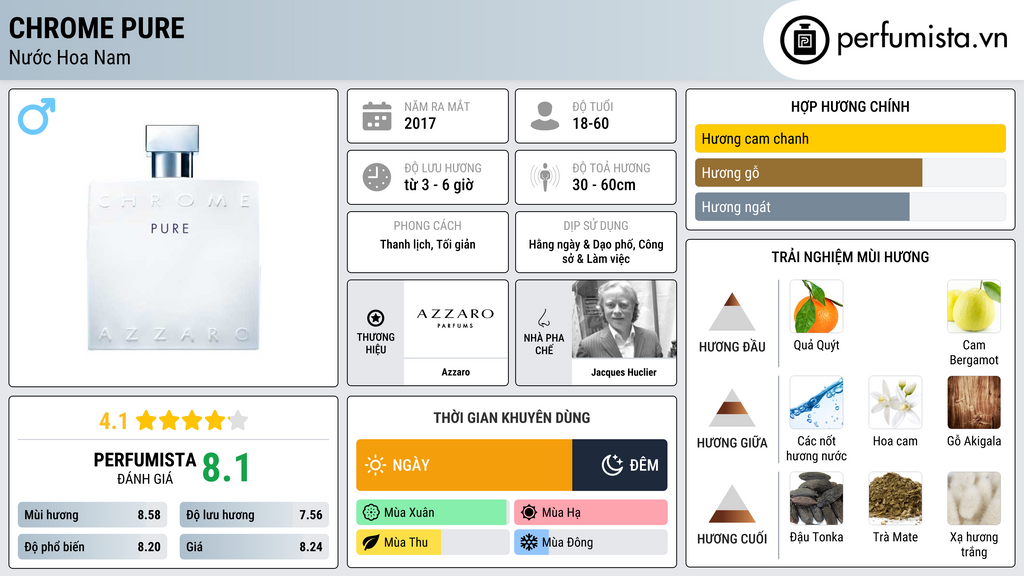Click the Hợp hương chính heading
This screenshot has height=576, width=1024.
coord(850,106)
